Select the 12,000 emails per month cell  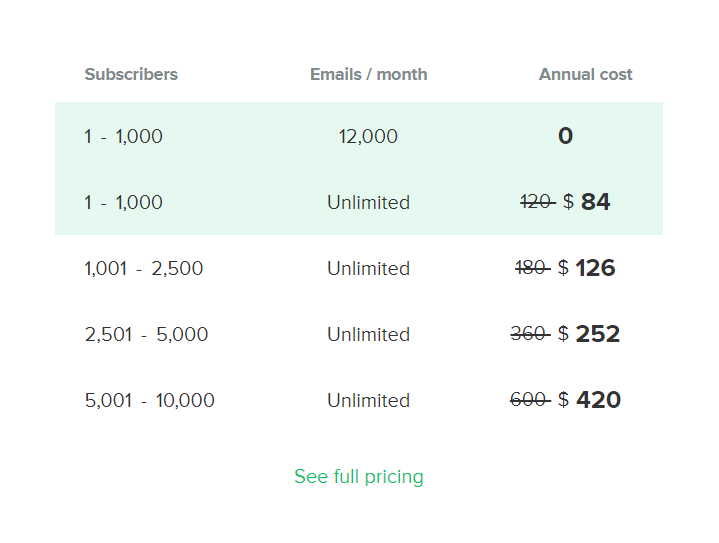click(x=368, y=137)
